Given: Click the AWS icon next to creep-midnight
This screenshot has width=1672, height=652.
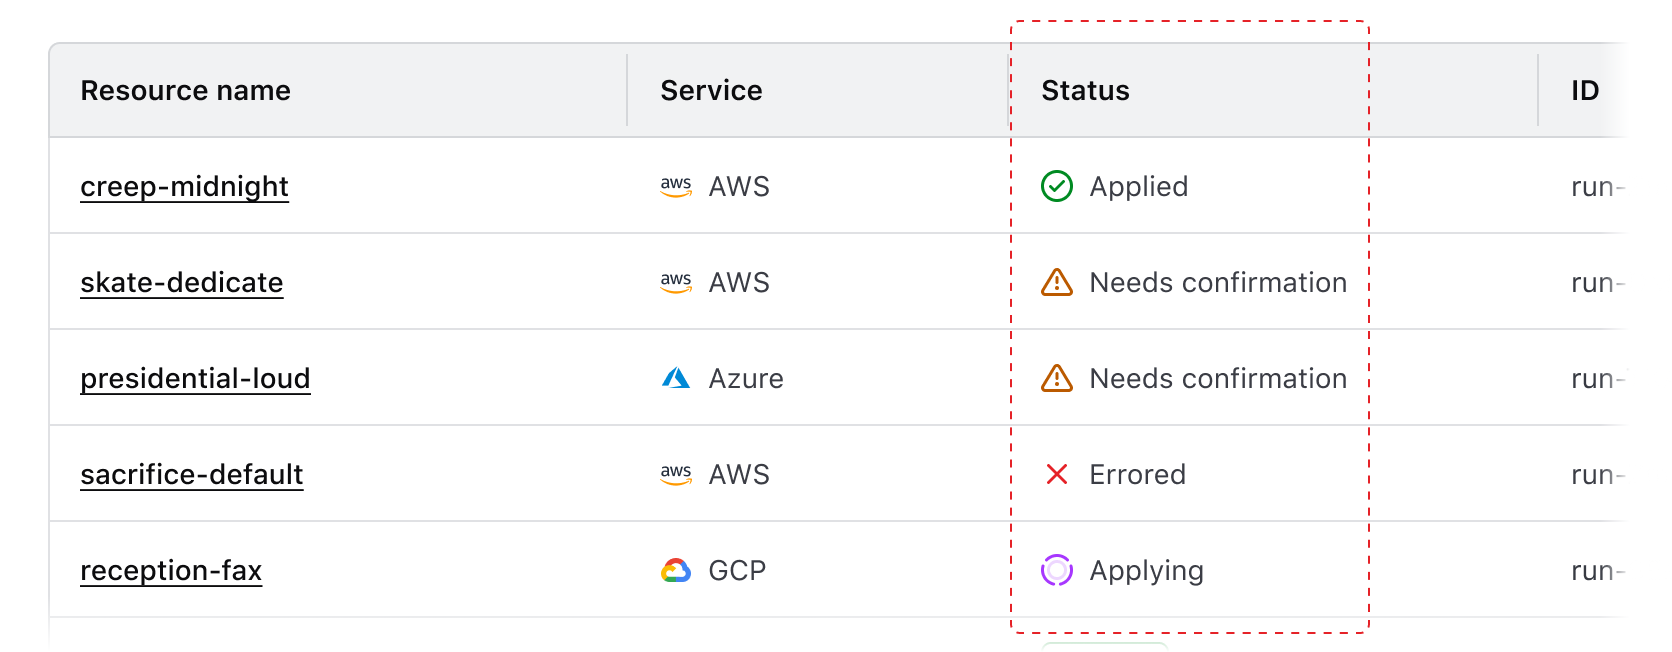Looking at the screenshot, I should pos(676,186).
